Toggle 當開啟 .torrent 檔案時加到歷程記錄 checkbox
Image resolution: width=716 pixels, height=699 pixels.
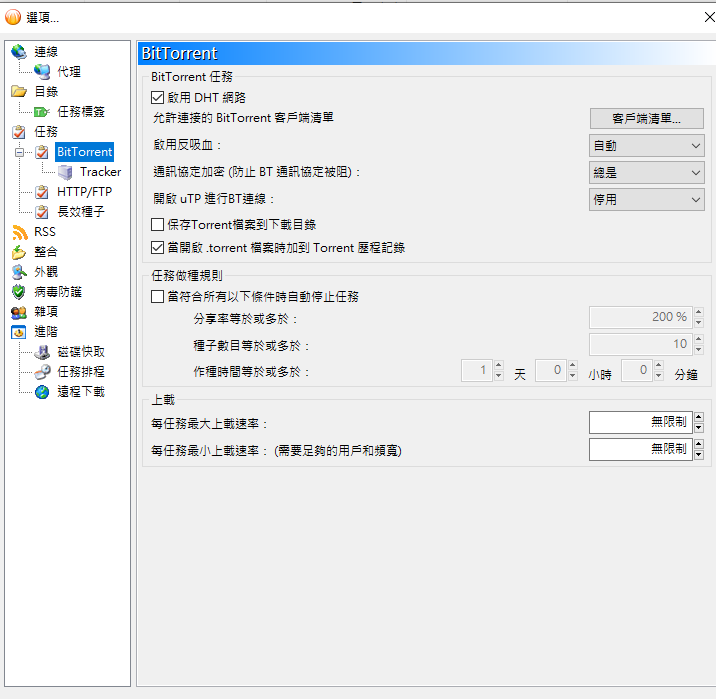click(x=157, y=248)
